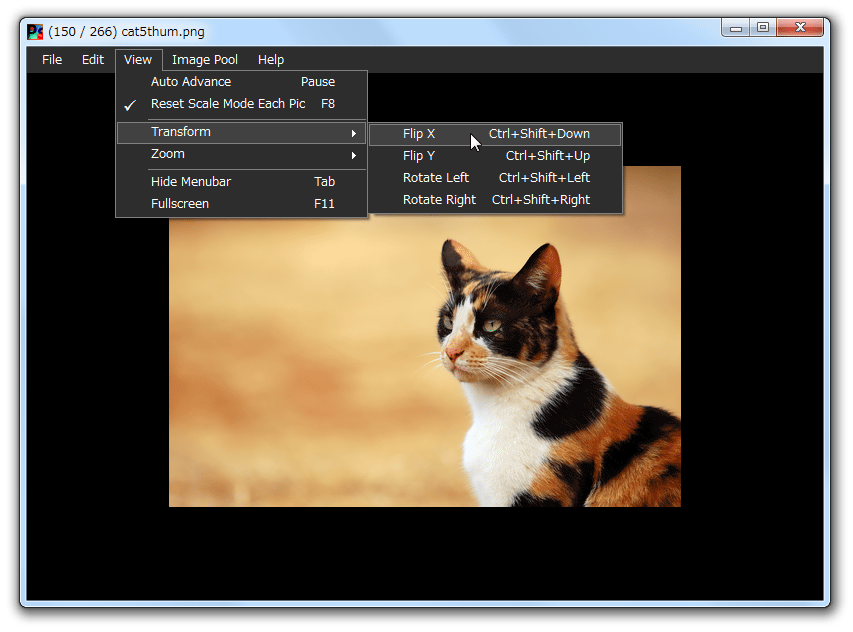This screenshot has width=853, height=632.
Task: Maximize the viewer window
Action: [763, 28]
